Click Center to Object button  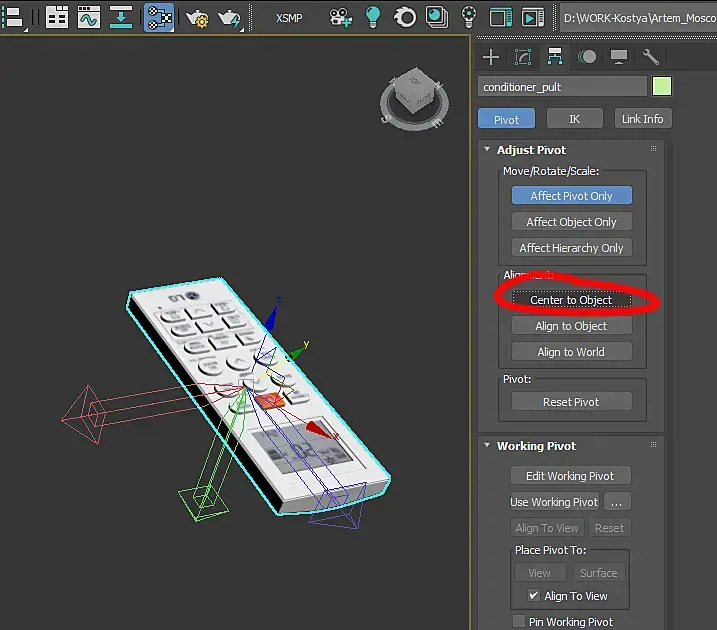pos(571,300)
